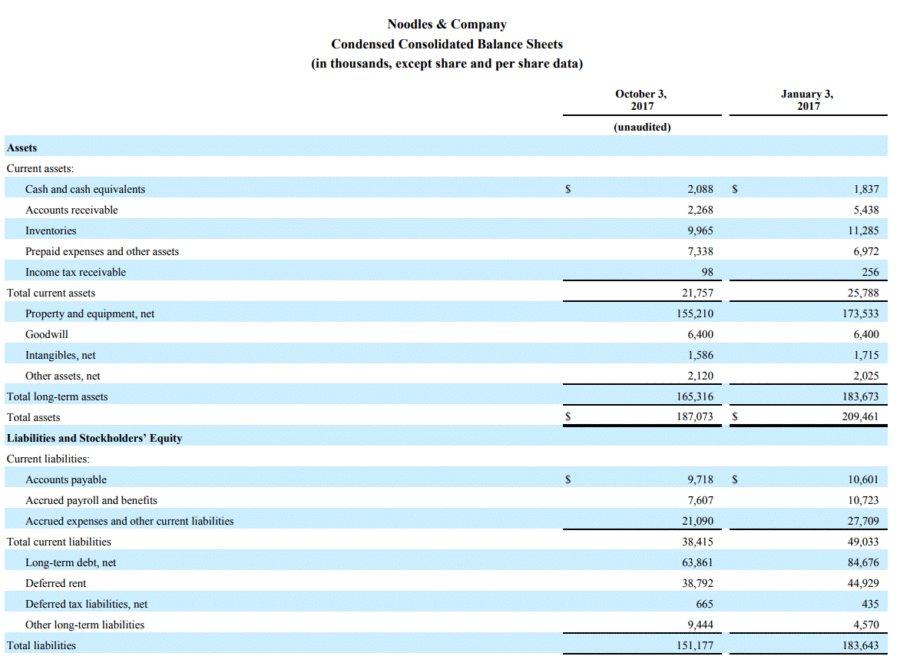Select the 'Long-term debt, net' label

(71, 563)
